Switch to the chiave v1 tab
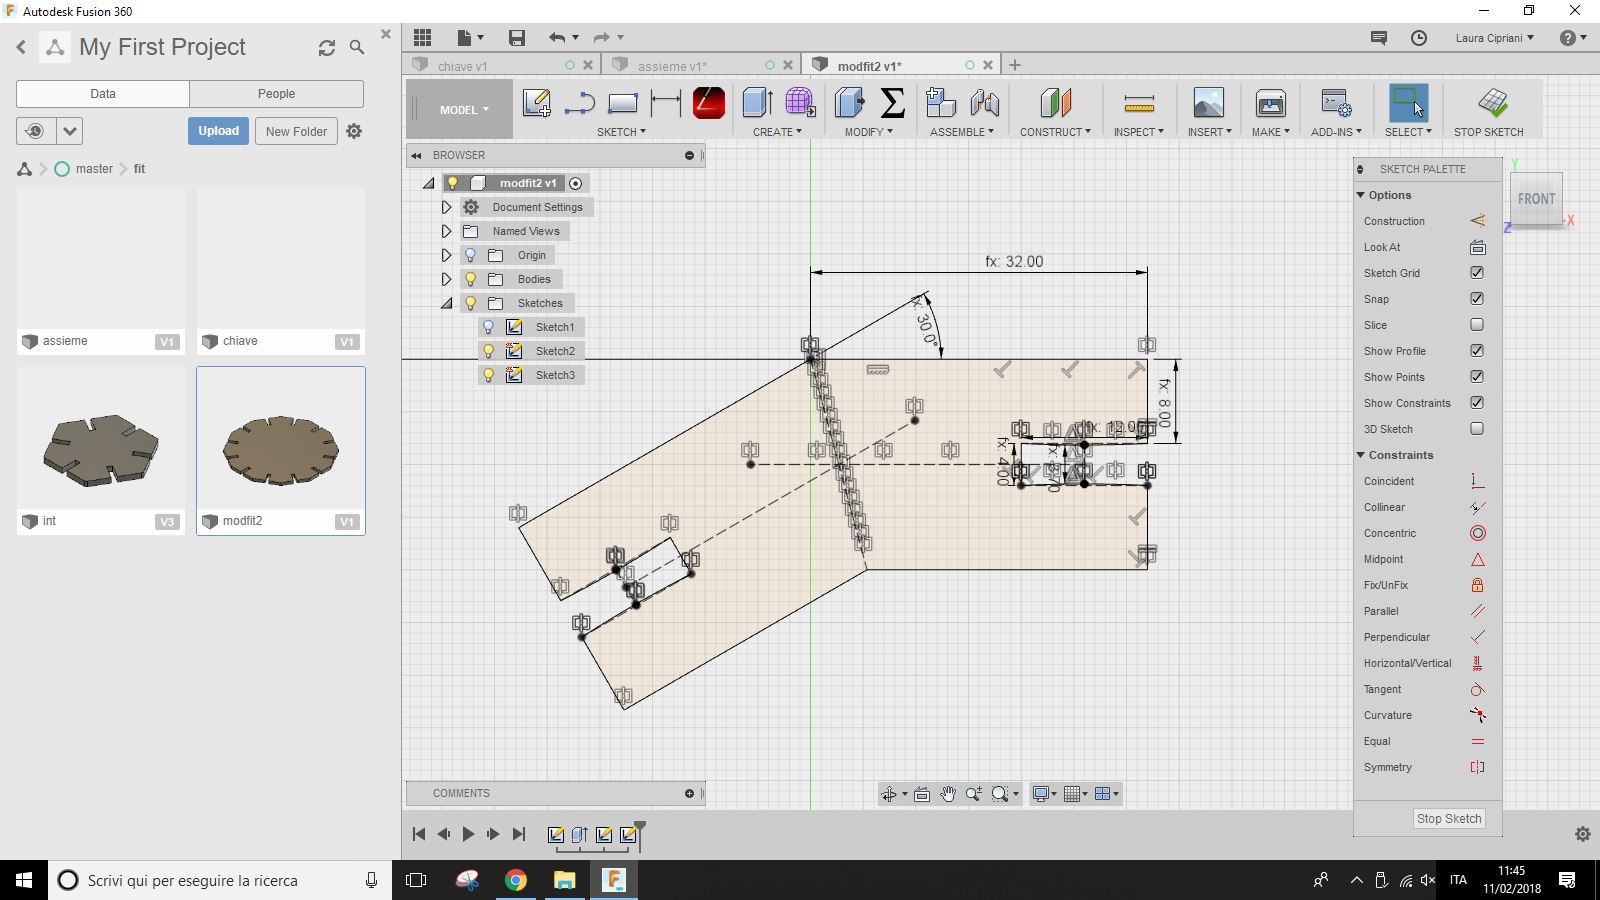The image size is (1600, 900). [x=462, y=66]
